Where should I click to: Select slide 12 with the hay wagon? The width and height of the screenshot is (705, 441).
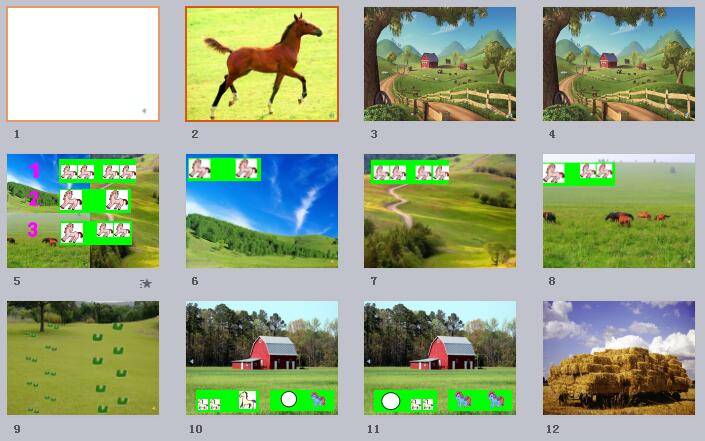pos(619,358)
